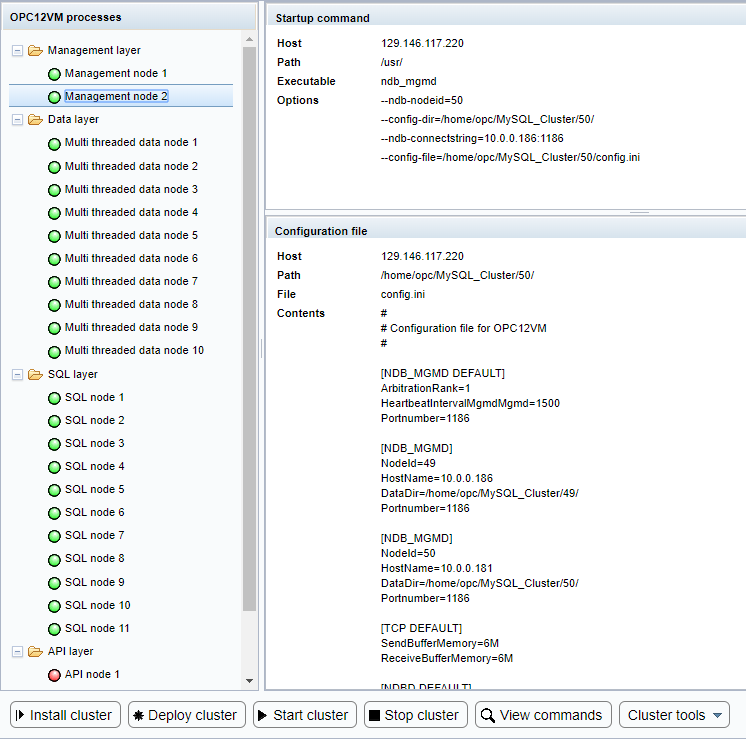Click status icon of SQL node 2
The width and height of the screenshot is (746, 739).
(54, 421)
